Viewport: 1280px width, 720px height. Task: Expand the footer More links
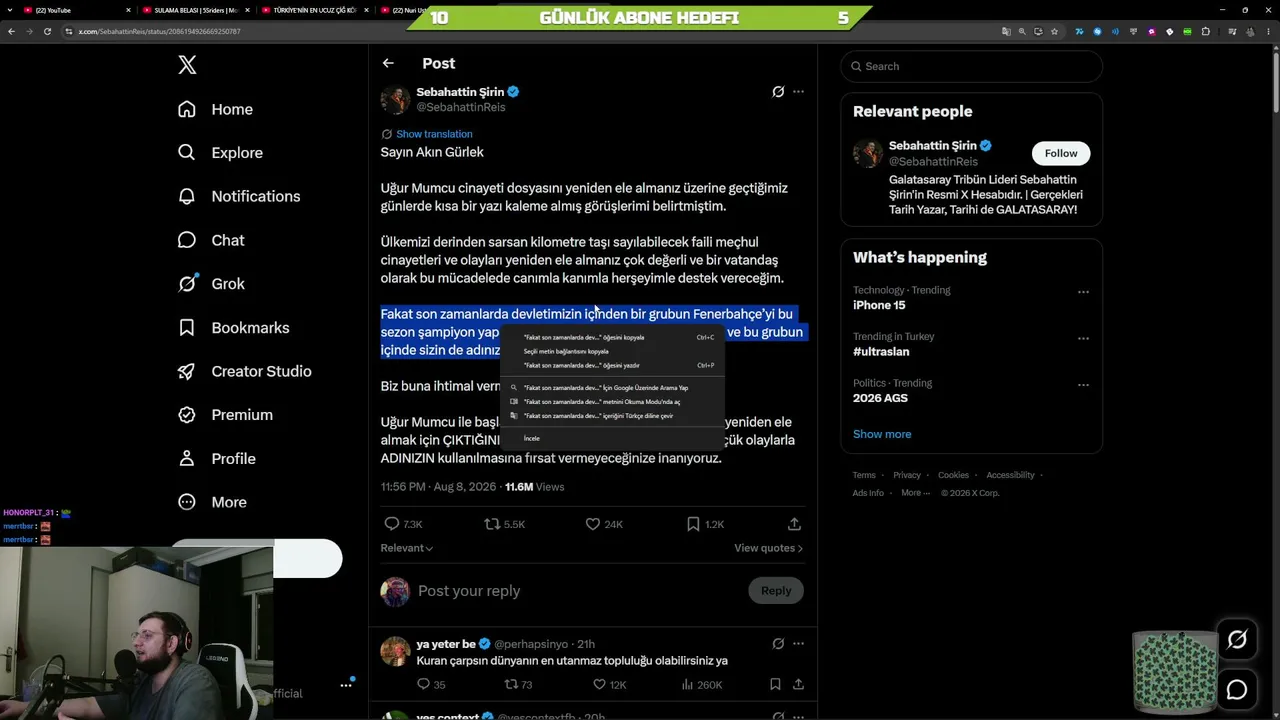914,493
